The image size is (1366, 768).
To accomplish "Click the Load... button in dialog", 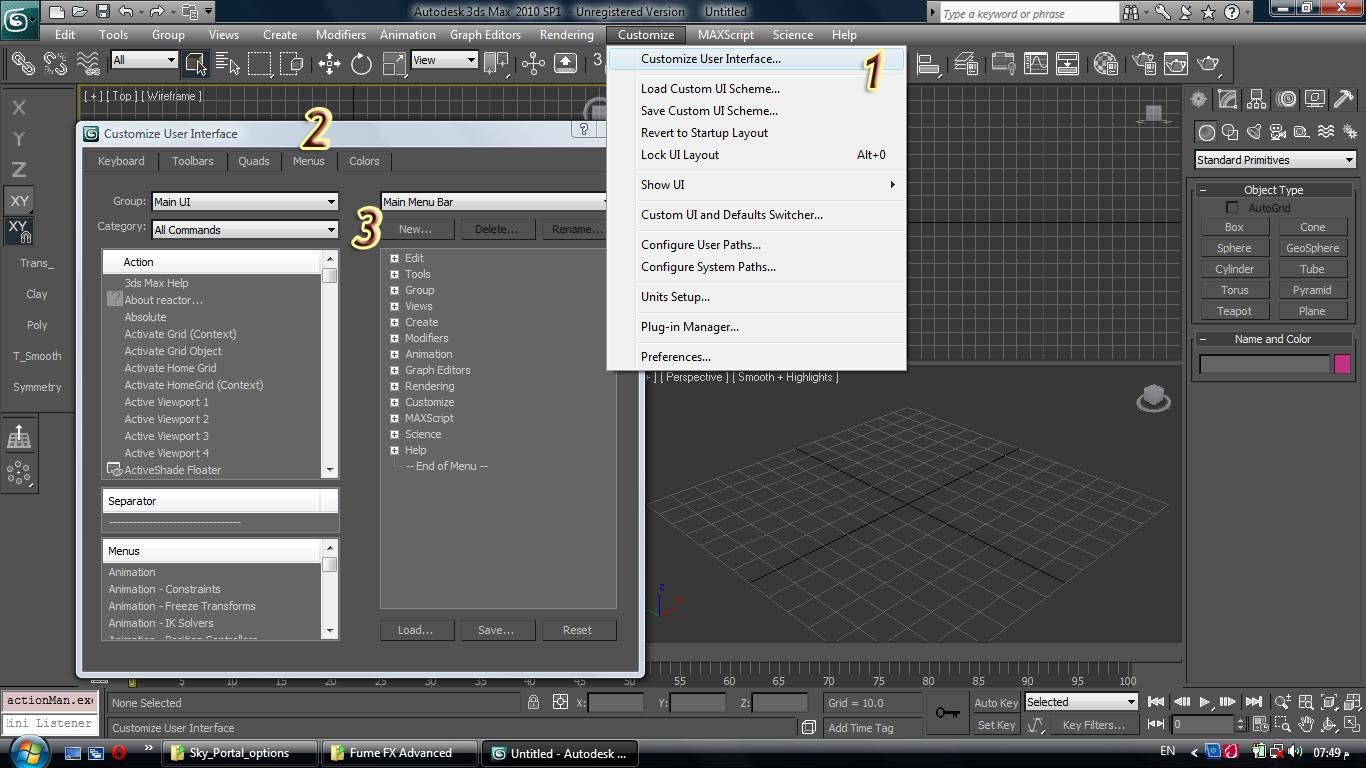I will coord(416,630).
